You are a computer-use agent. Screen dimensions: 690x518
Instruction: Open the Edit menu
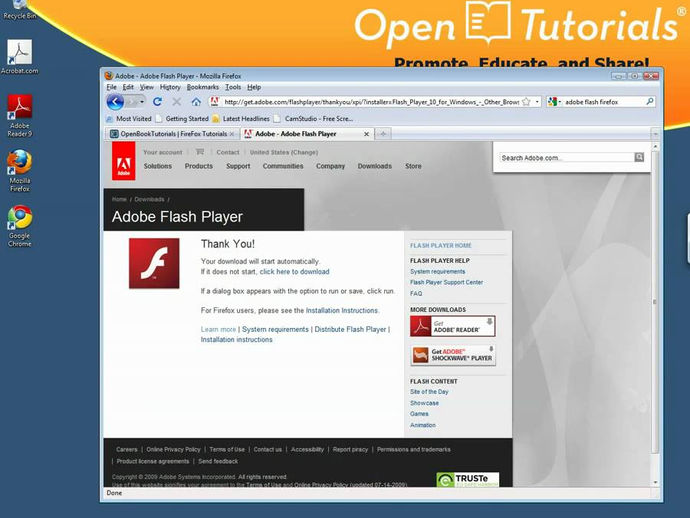click(128, 87)
